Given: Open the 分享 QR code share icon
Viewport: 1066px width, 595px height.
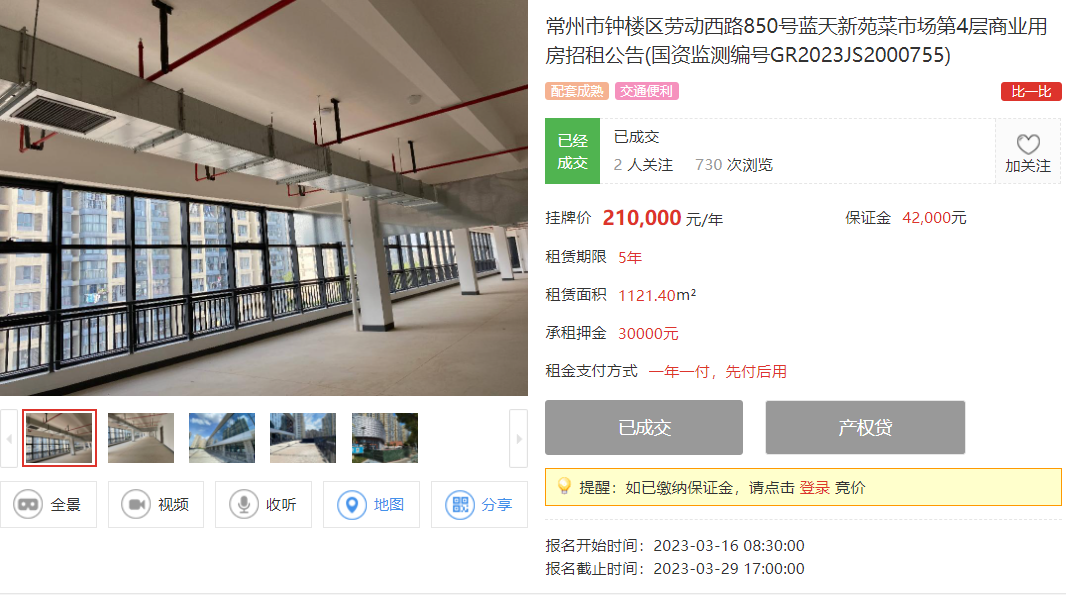Looking at the screenshot, I should click(460, 505).
